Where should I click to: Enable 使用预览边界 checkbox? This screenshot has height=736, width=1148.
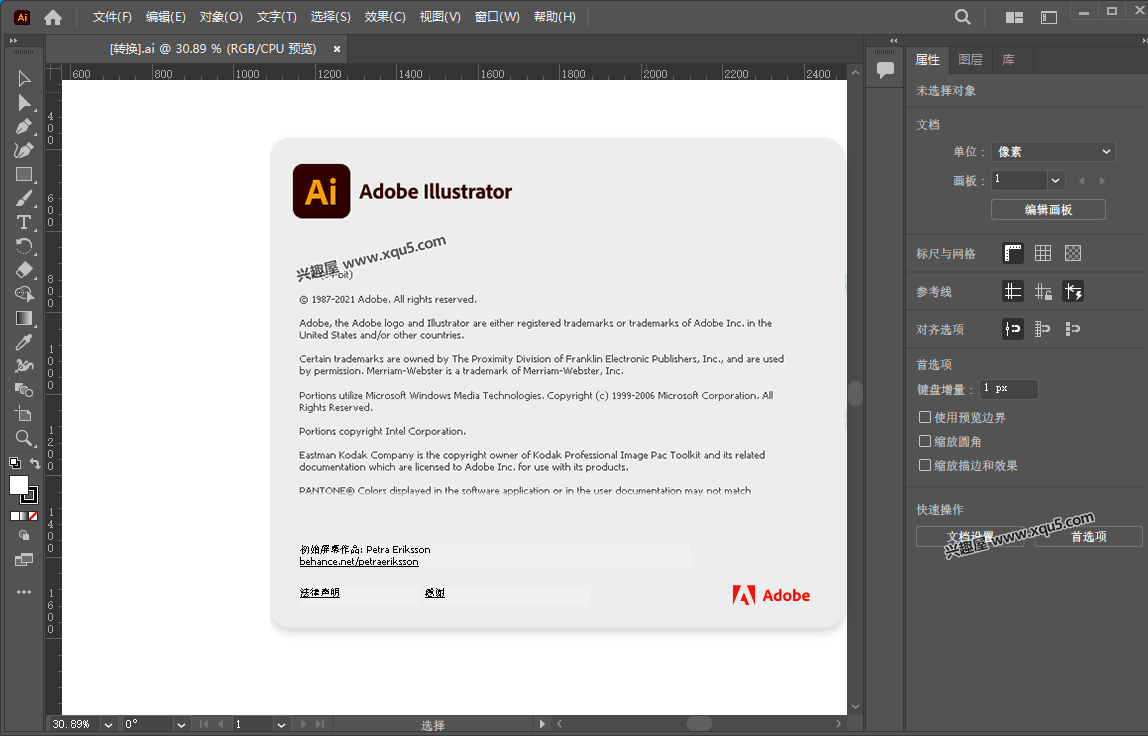click(x=925, y=417)
